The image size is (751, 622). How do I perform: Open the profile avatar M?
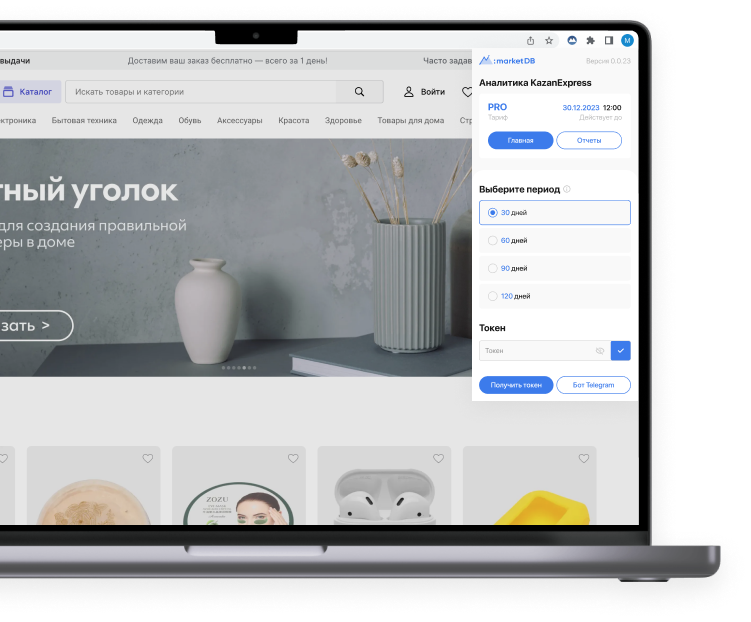[x=627, y=40]
